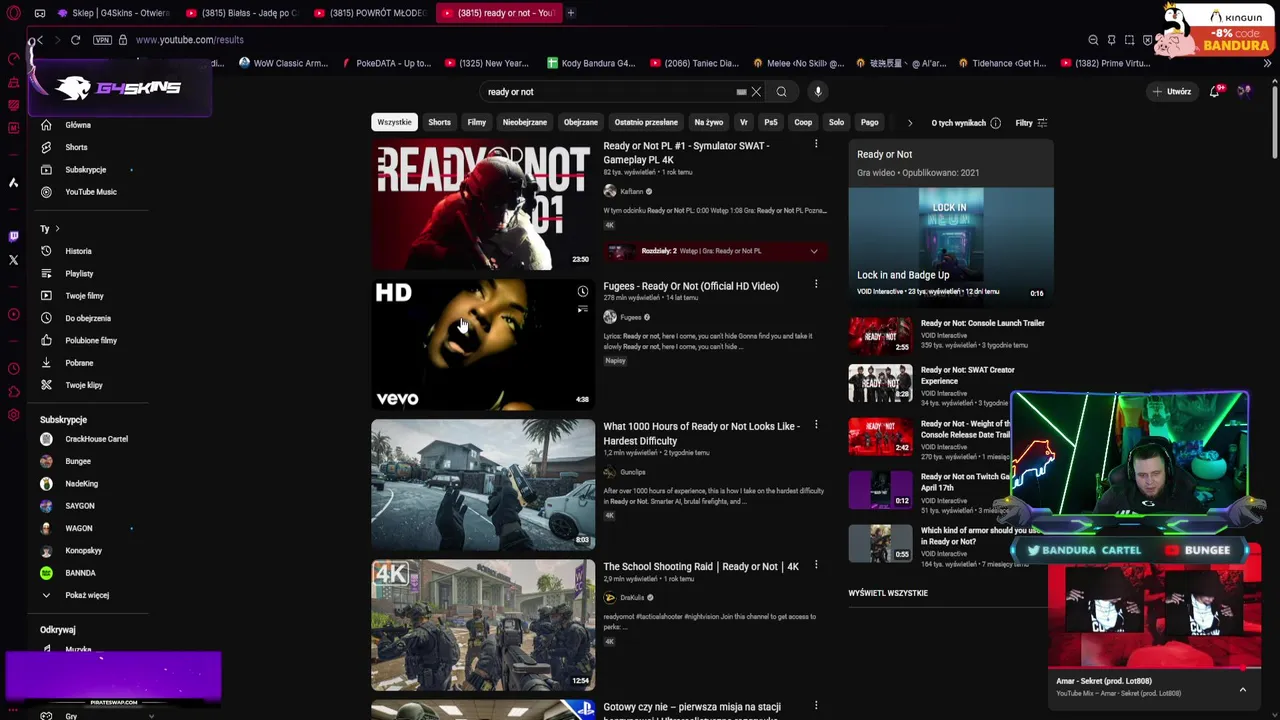Viewport: 1280px width, 720px height.
Task: Expand the Amar - Sekret mini player
Action: pos(1243,689)
